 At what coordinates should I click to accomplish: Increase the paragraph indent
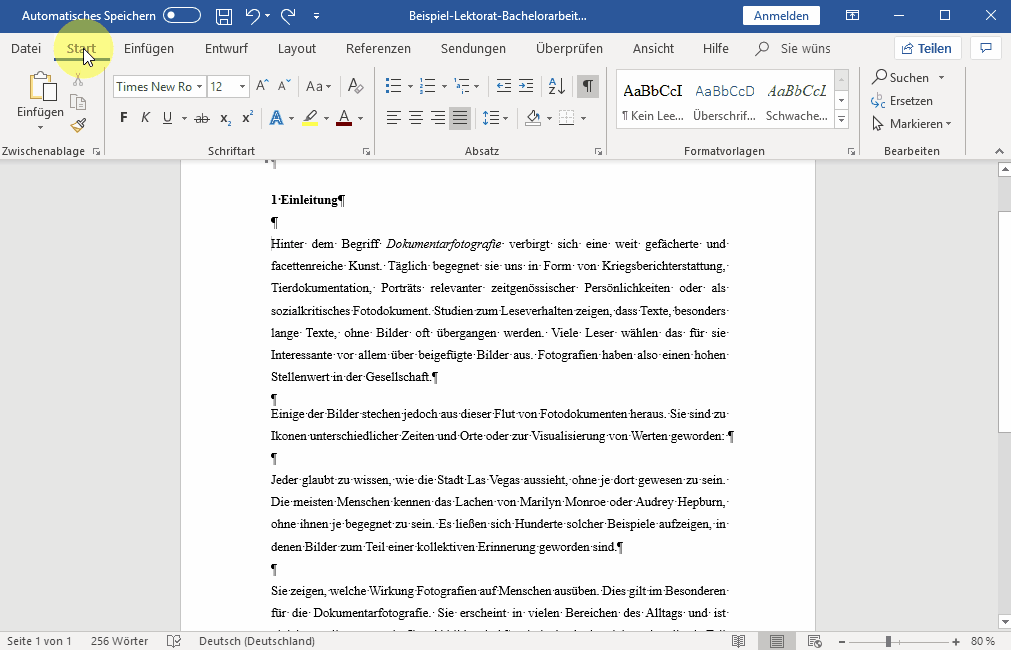coord(526,86)
